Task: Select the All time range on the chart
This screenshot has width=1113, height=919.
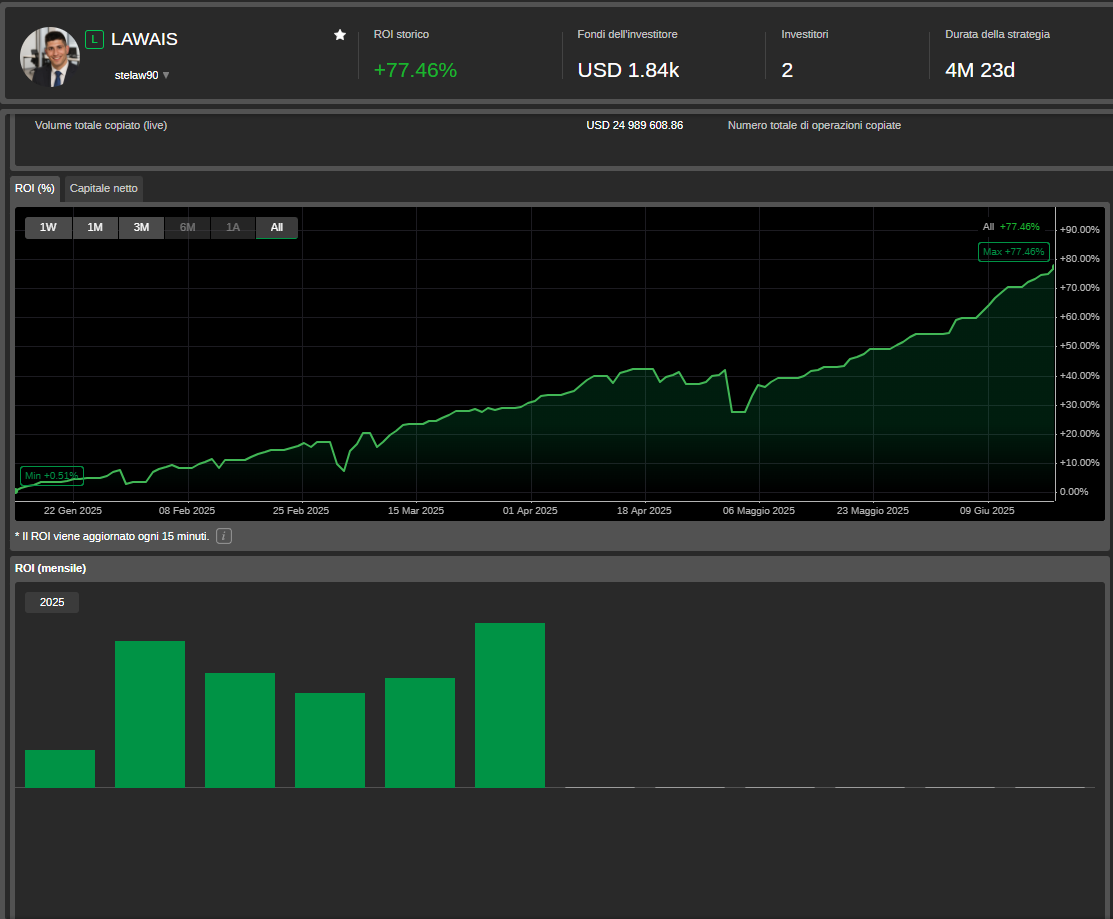Action: (277, 227)
